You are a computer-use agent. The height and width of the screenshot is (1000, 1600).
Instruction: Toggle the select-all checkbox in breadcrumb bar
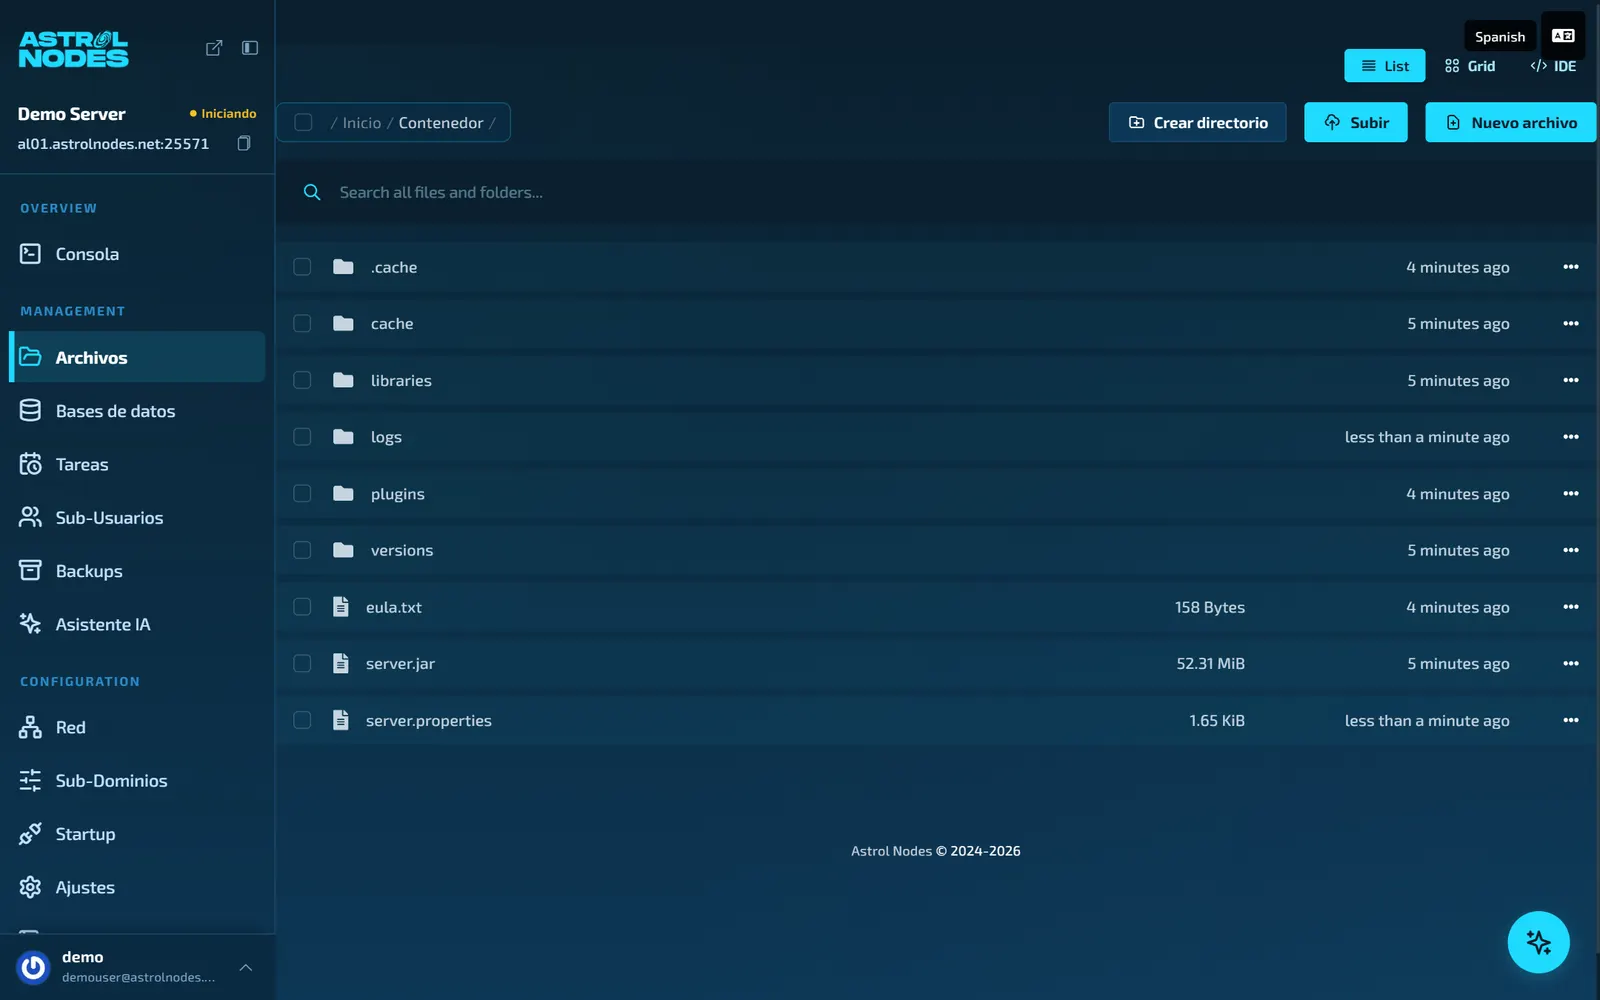click(303, 122)
